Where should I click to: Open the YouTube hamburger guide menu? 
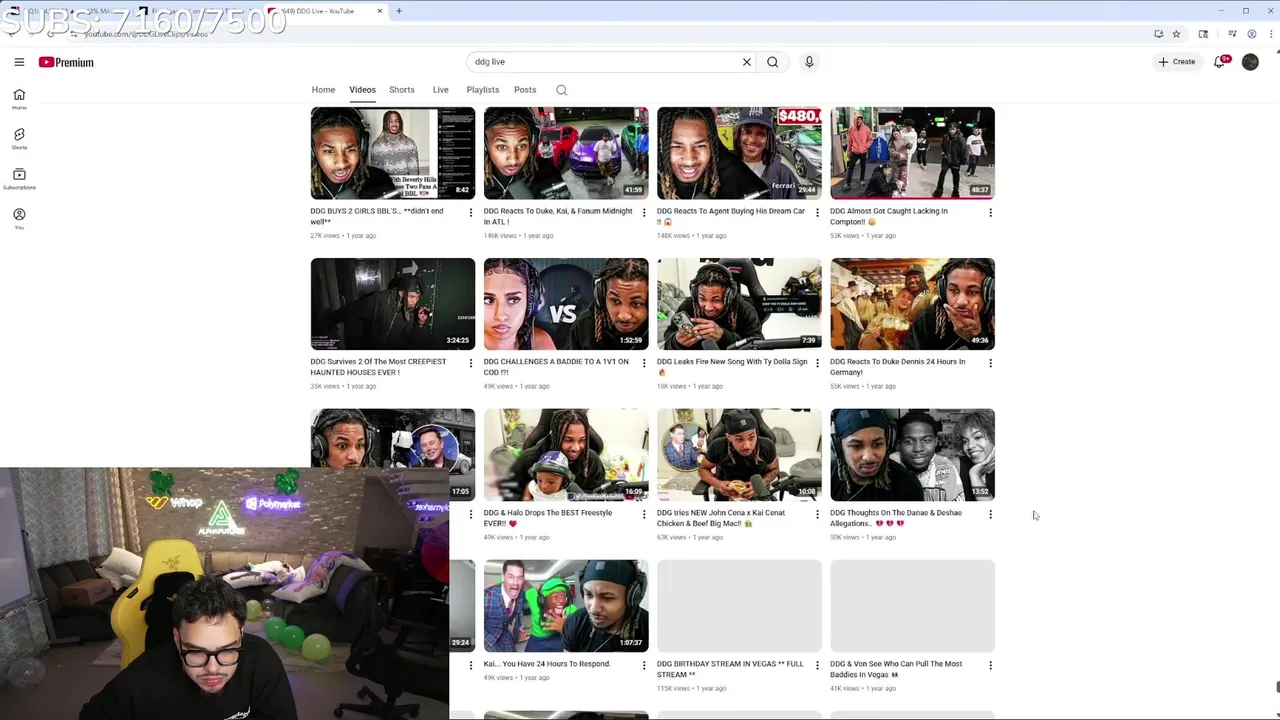pyautogui.click(x=19, y=62)
